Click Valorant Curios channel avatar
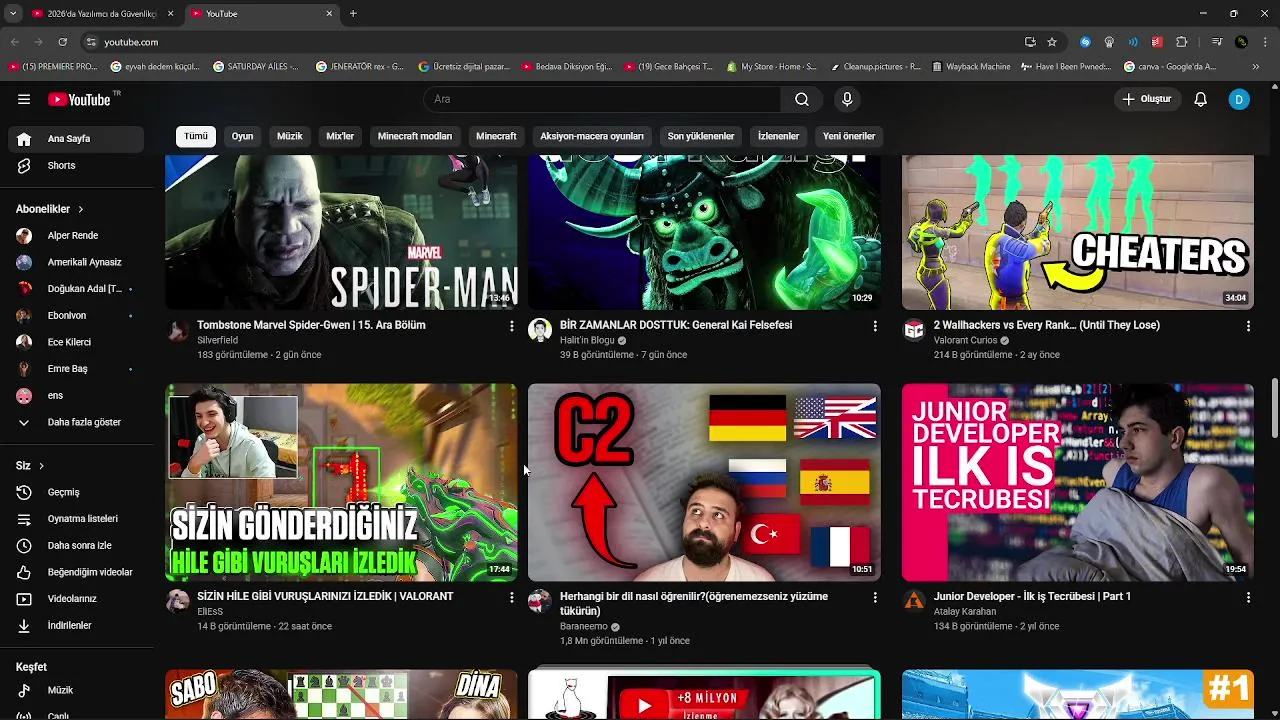1280x720 pixels. 914,331
